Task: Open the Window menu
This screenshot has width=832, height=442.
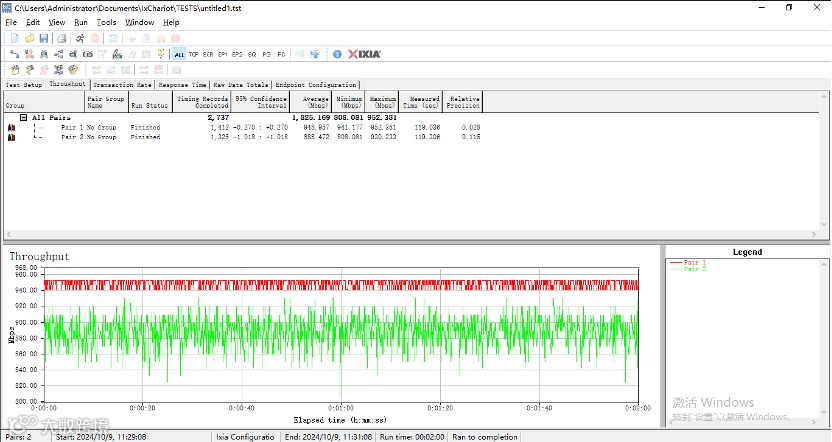Action: tap(140, 22)
